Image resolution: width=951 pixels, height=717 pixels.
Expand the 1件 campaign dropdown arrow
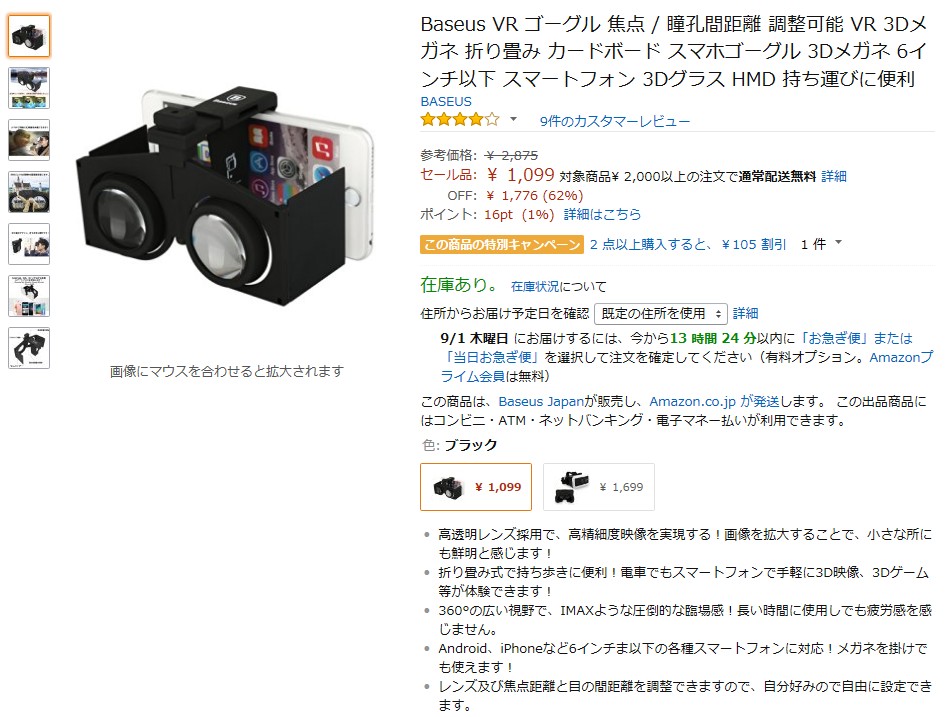[838, 243]
